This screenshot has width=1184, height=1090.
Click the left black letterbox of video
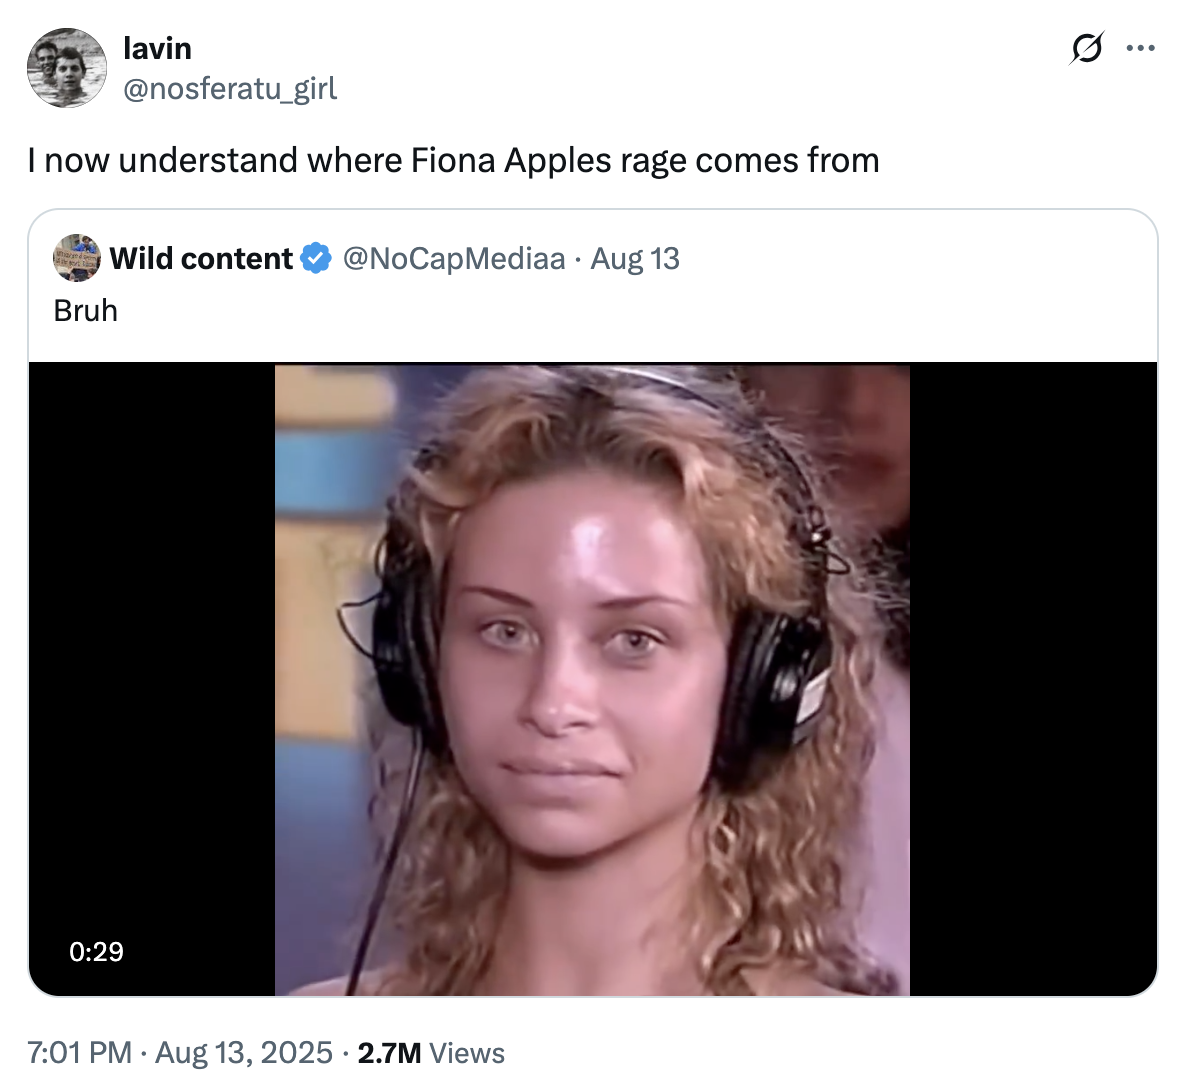tap(152, 650)
